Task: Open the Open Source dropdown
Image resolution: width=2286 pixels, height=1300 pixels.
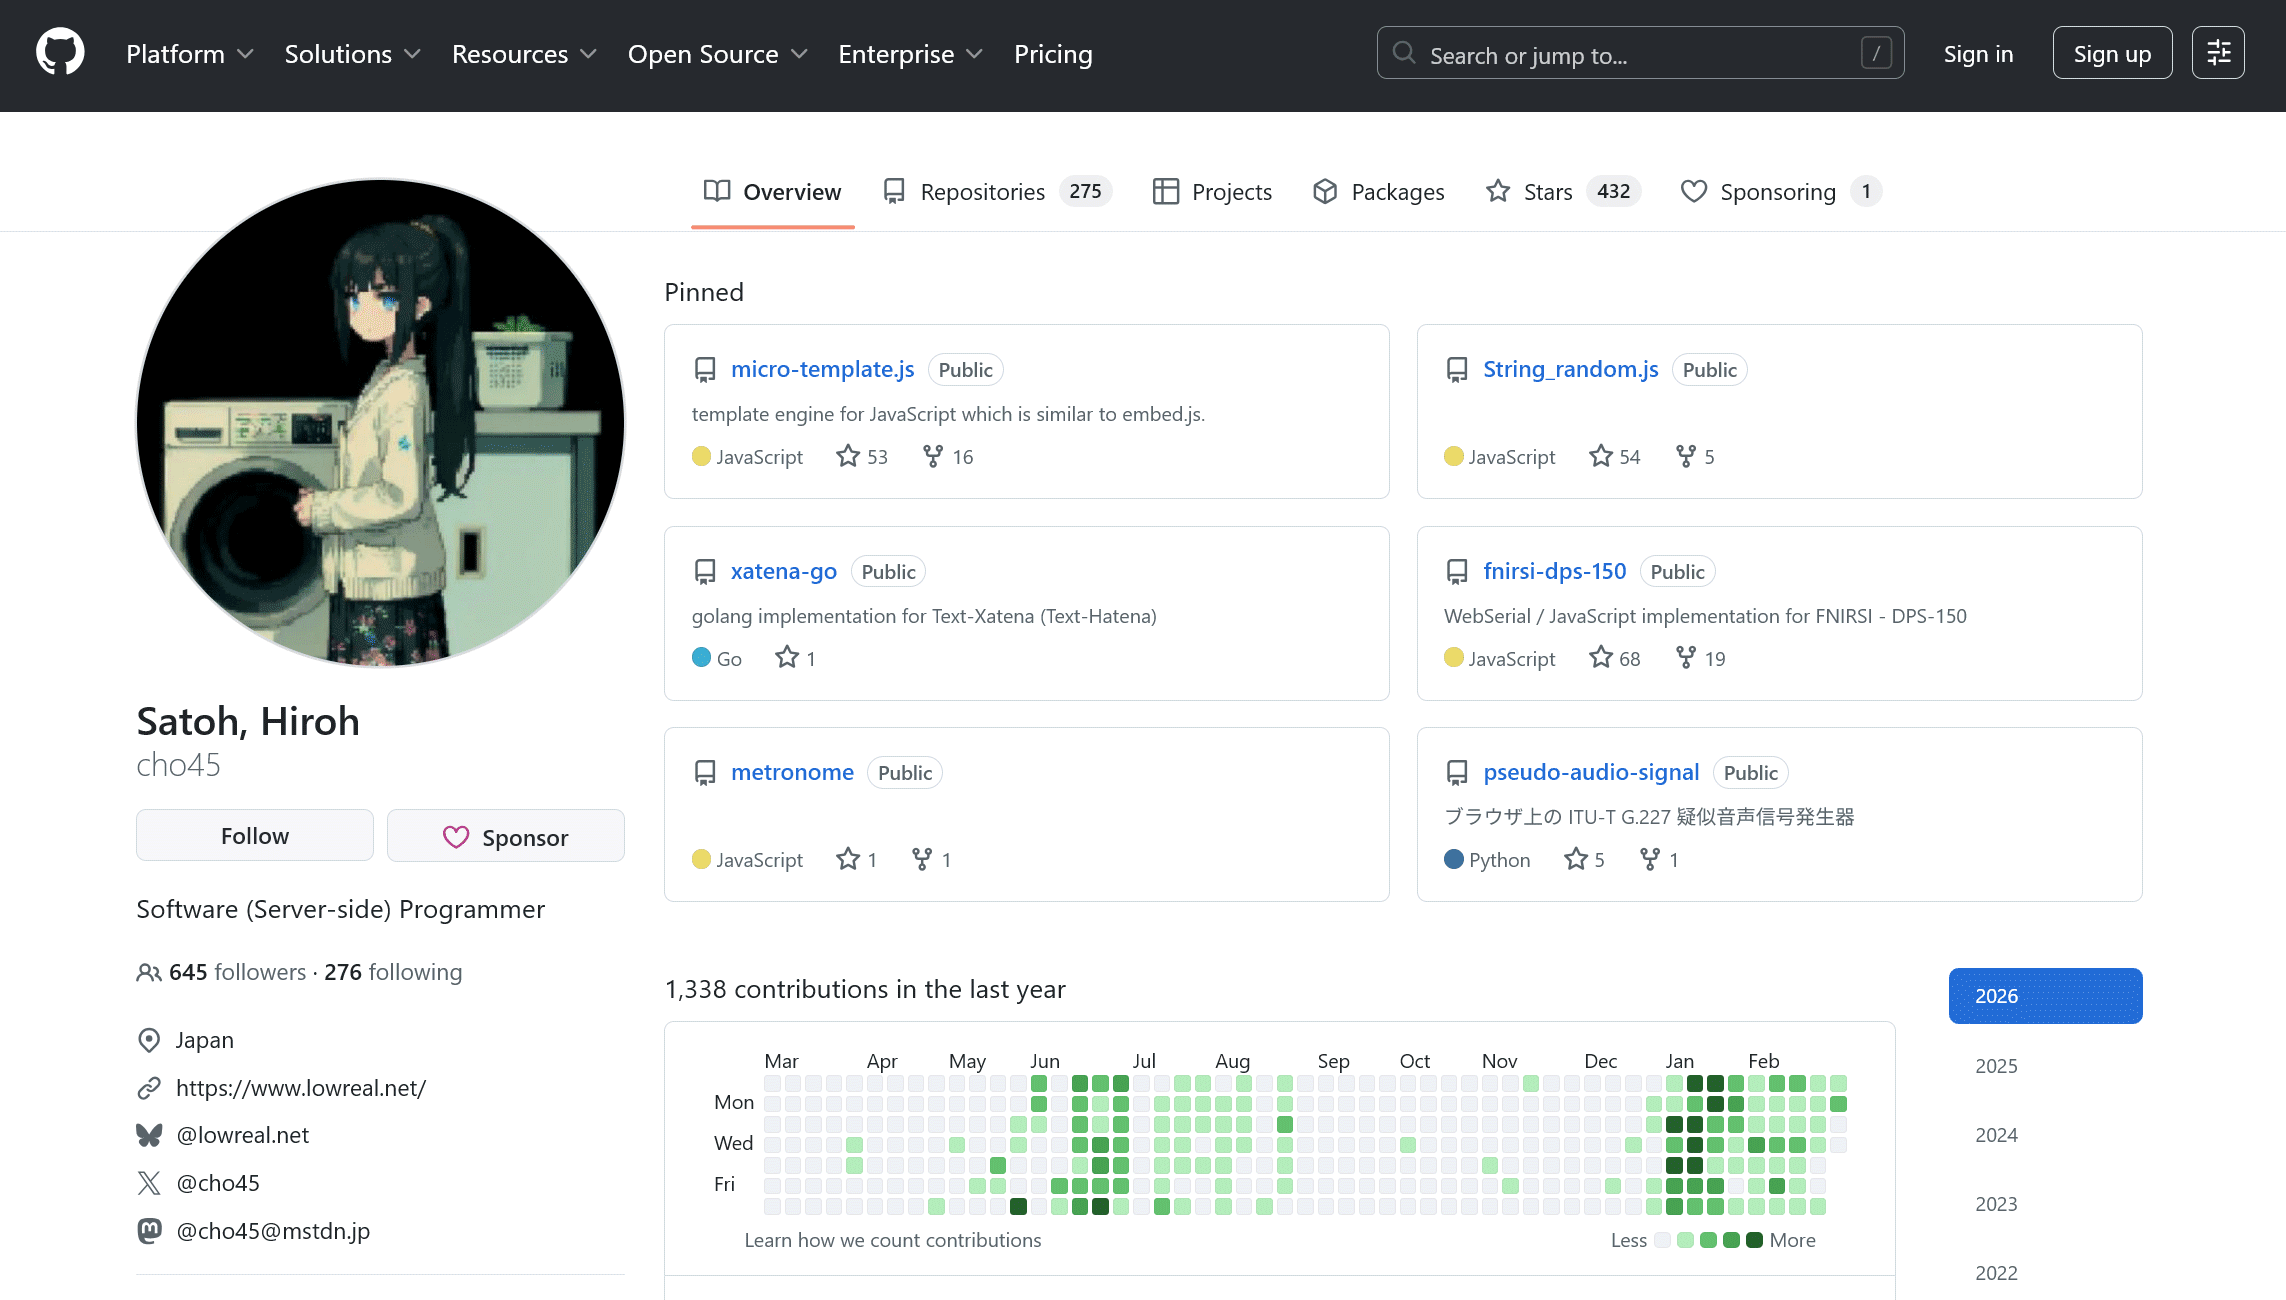Action: coord(717,54)
